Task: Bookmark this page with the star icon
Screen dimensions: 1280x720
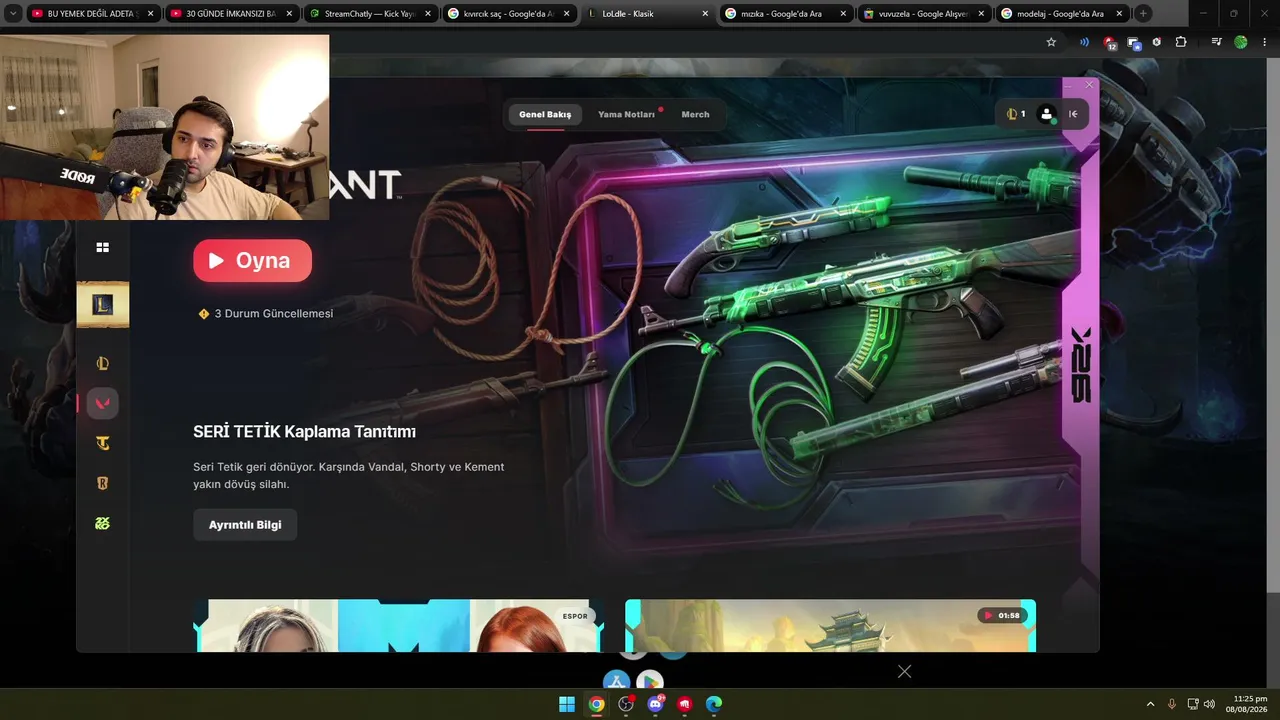Action: click(1051, 42)
